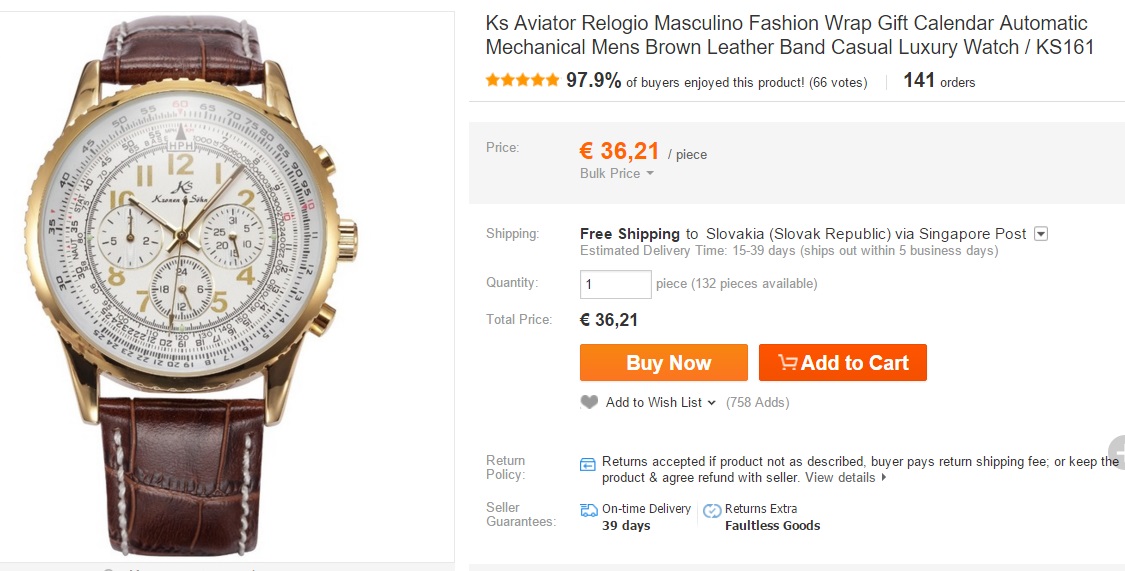This screenshot has width=1125, height=571.
Task: Expand the Add to Wish List chevron
Action: (712, 403)
